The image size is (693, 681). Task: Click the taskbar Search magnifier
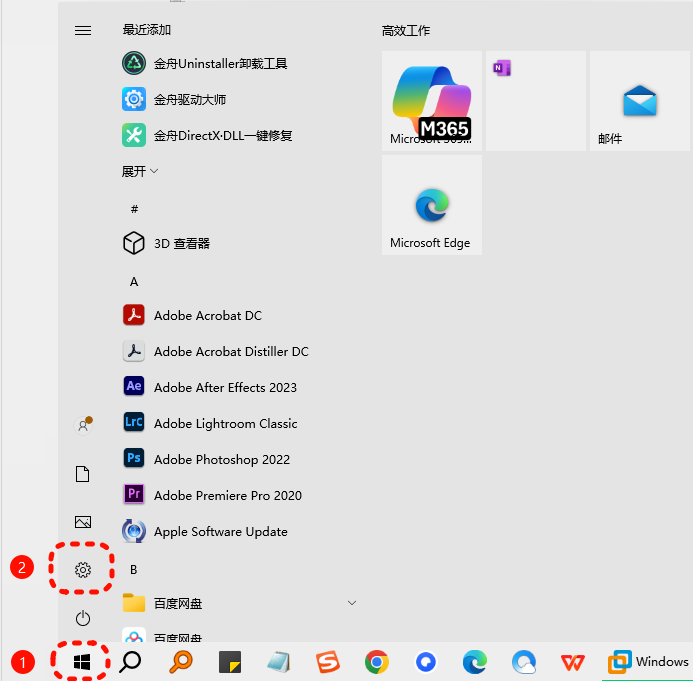(130, 662)
